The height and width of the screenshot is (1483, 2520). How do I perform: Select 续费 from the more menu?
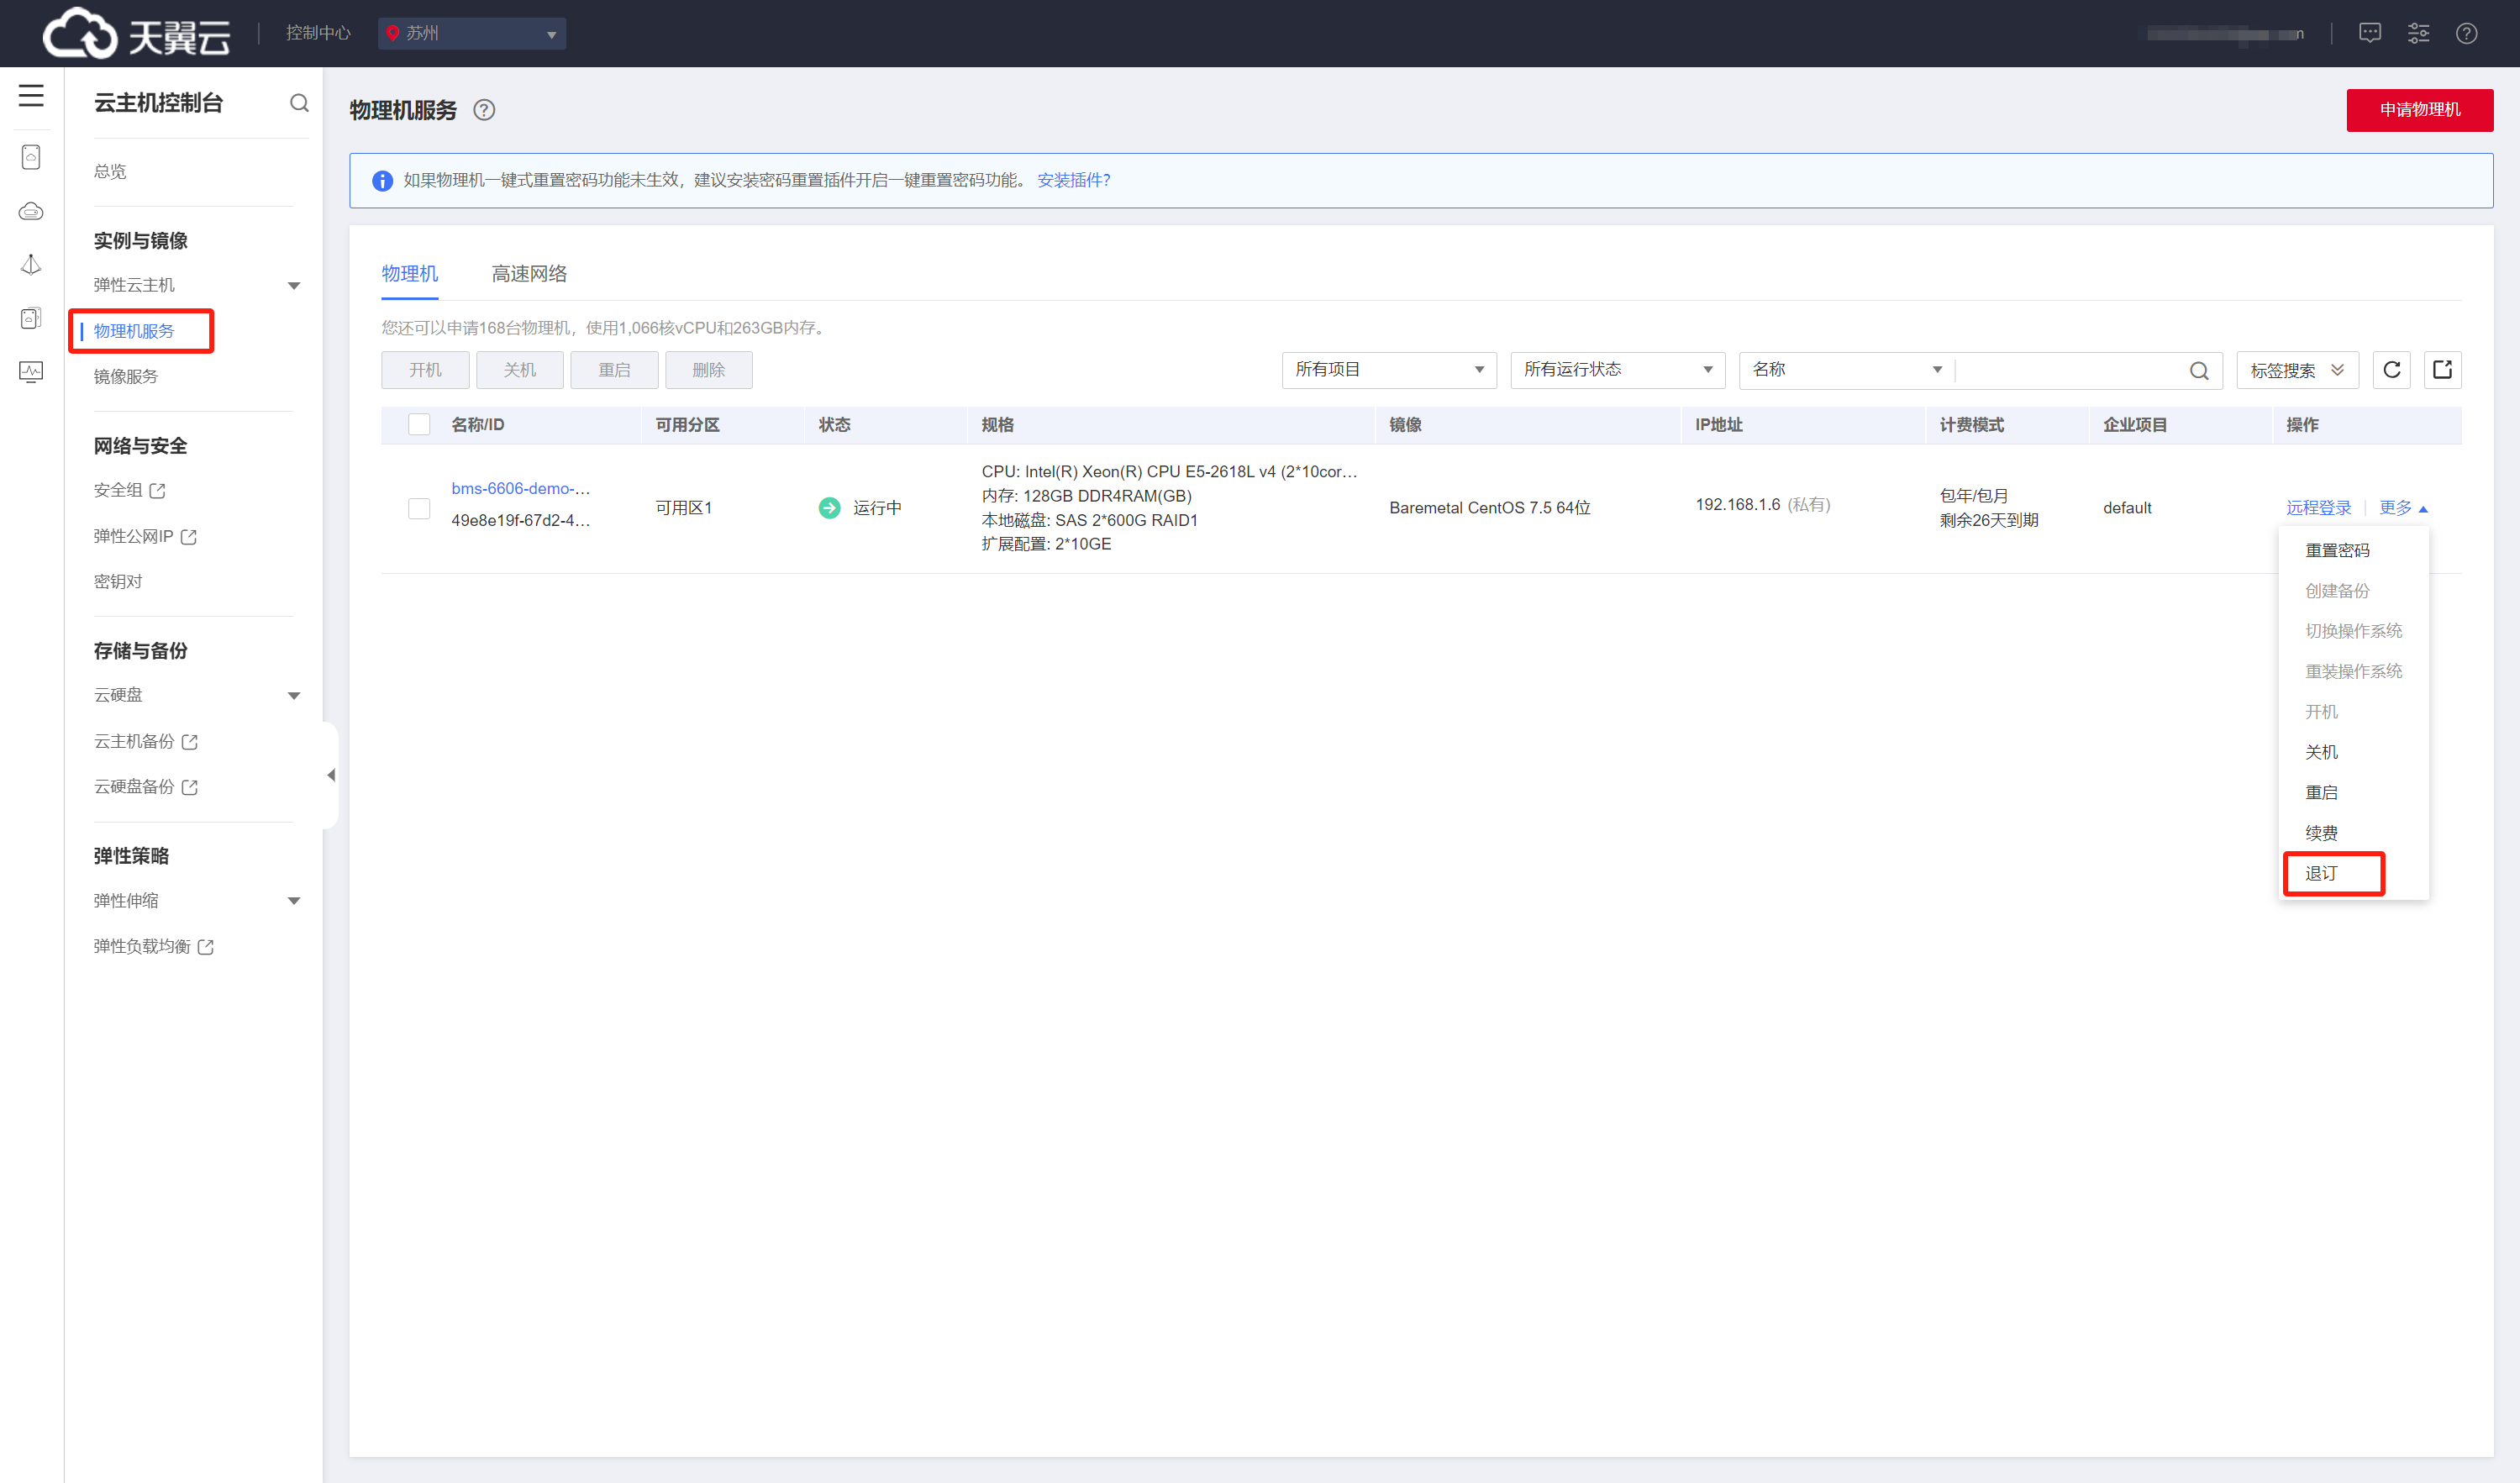click(x=2321, y=833)
